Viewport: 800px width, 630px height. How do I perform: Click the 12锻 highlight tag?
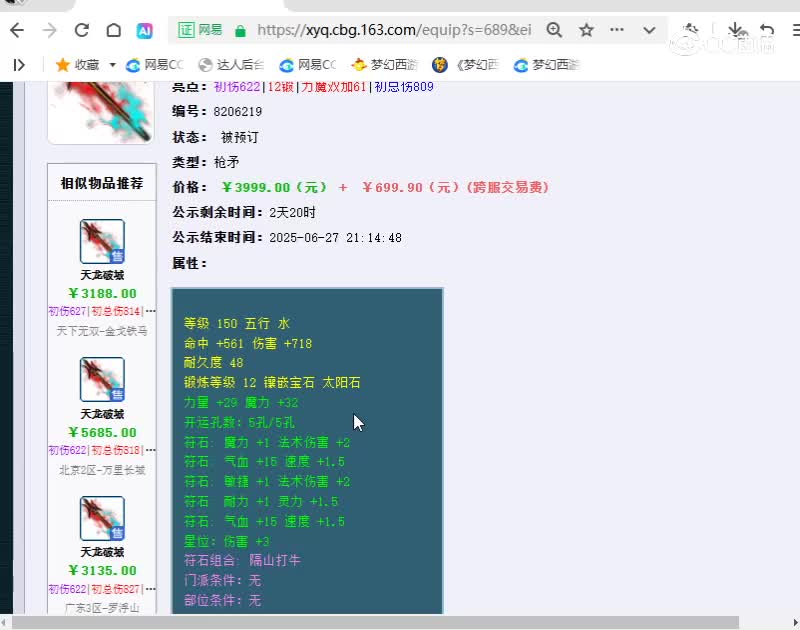pyautogui.click(x=281, y=87)
